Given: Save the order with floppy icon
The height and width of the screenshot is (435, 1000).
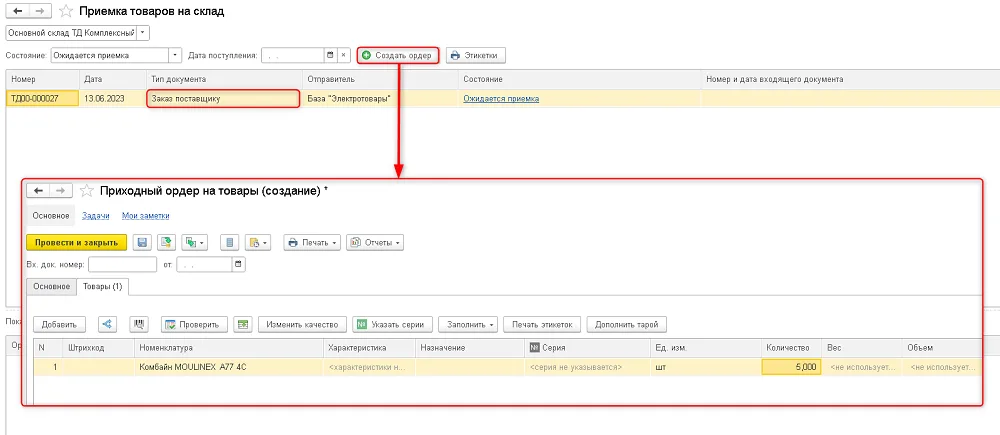Looking at the screenshot, I should point(142,242).
